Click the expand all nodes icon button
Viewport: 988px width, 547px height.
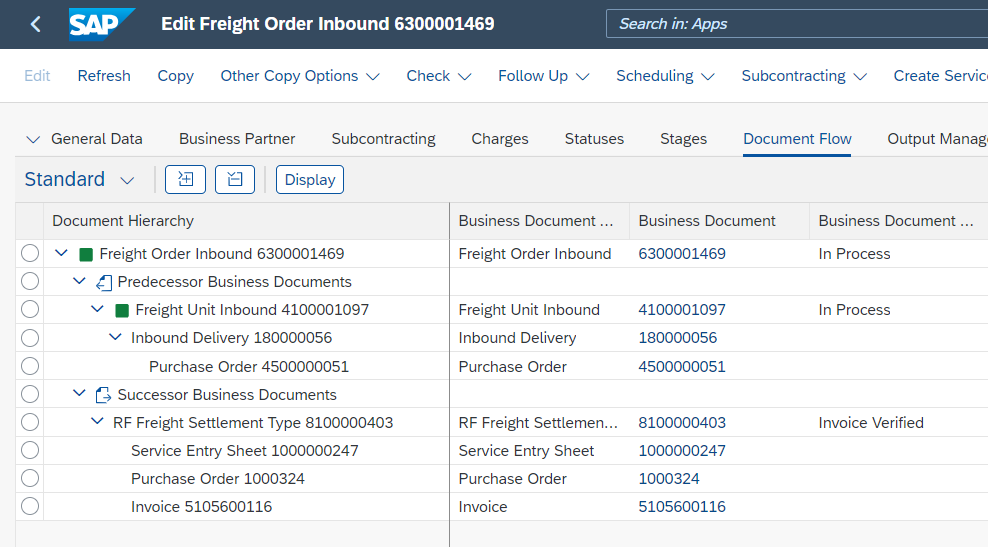[x=185, y=179]
